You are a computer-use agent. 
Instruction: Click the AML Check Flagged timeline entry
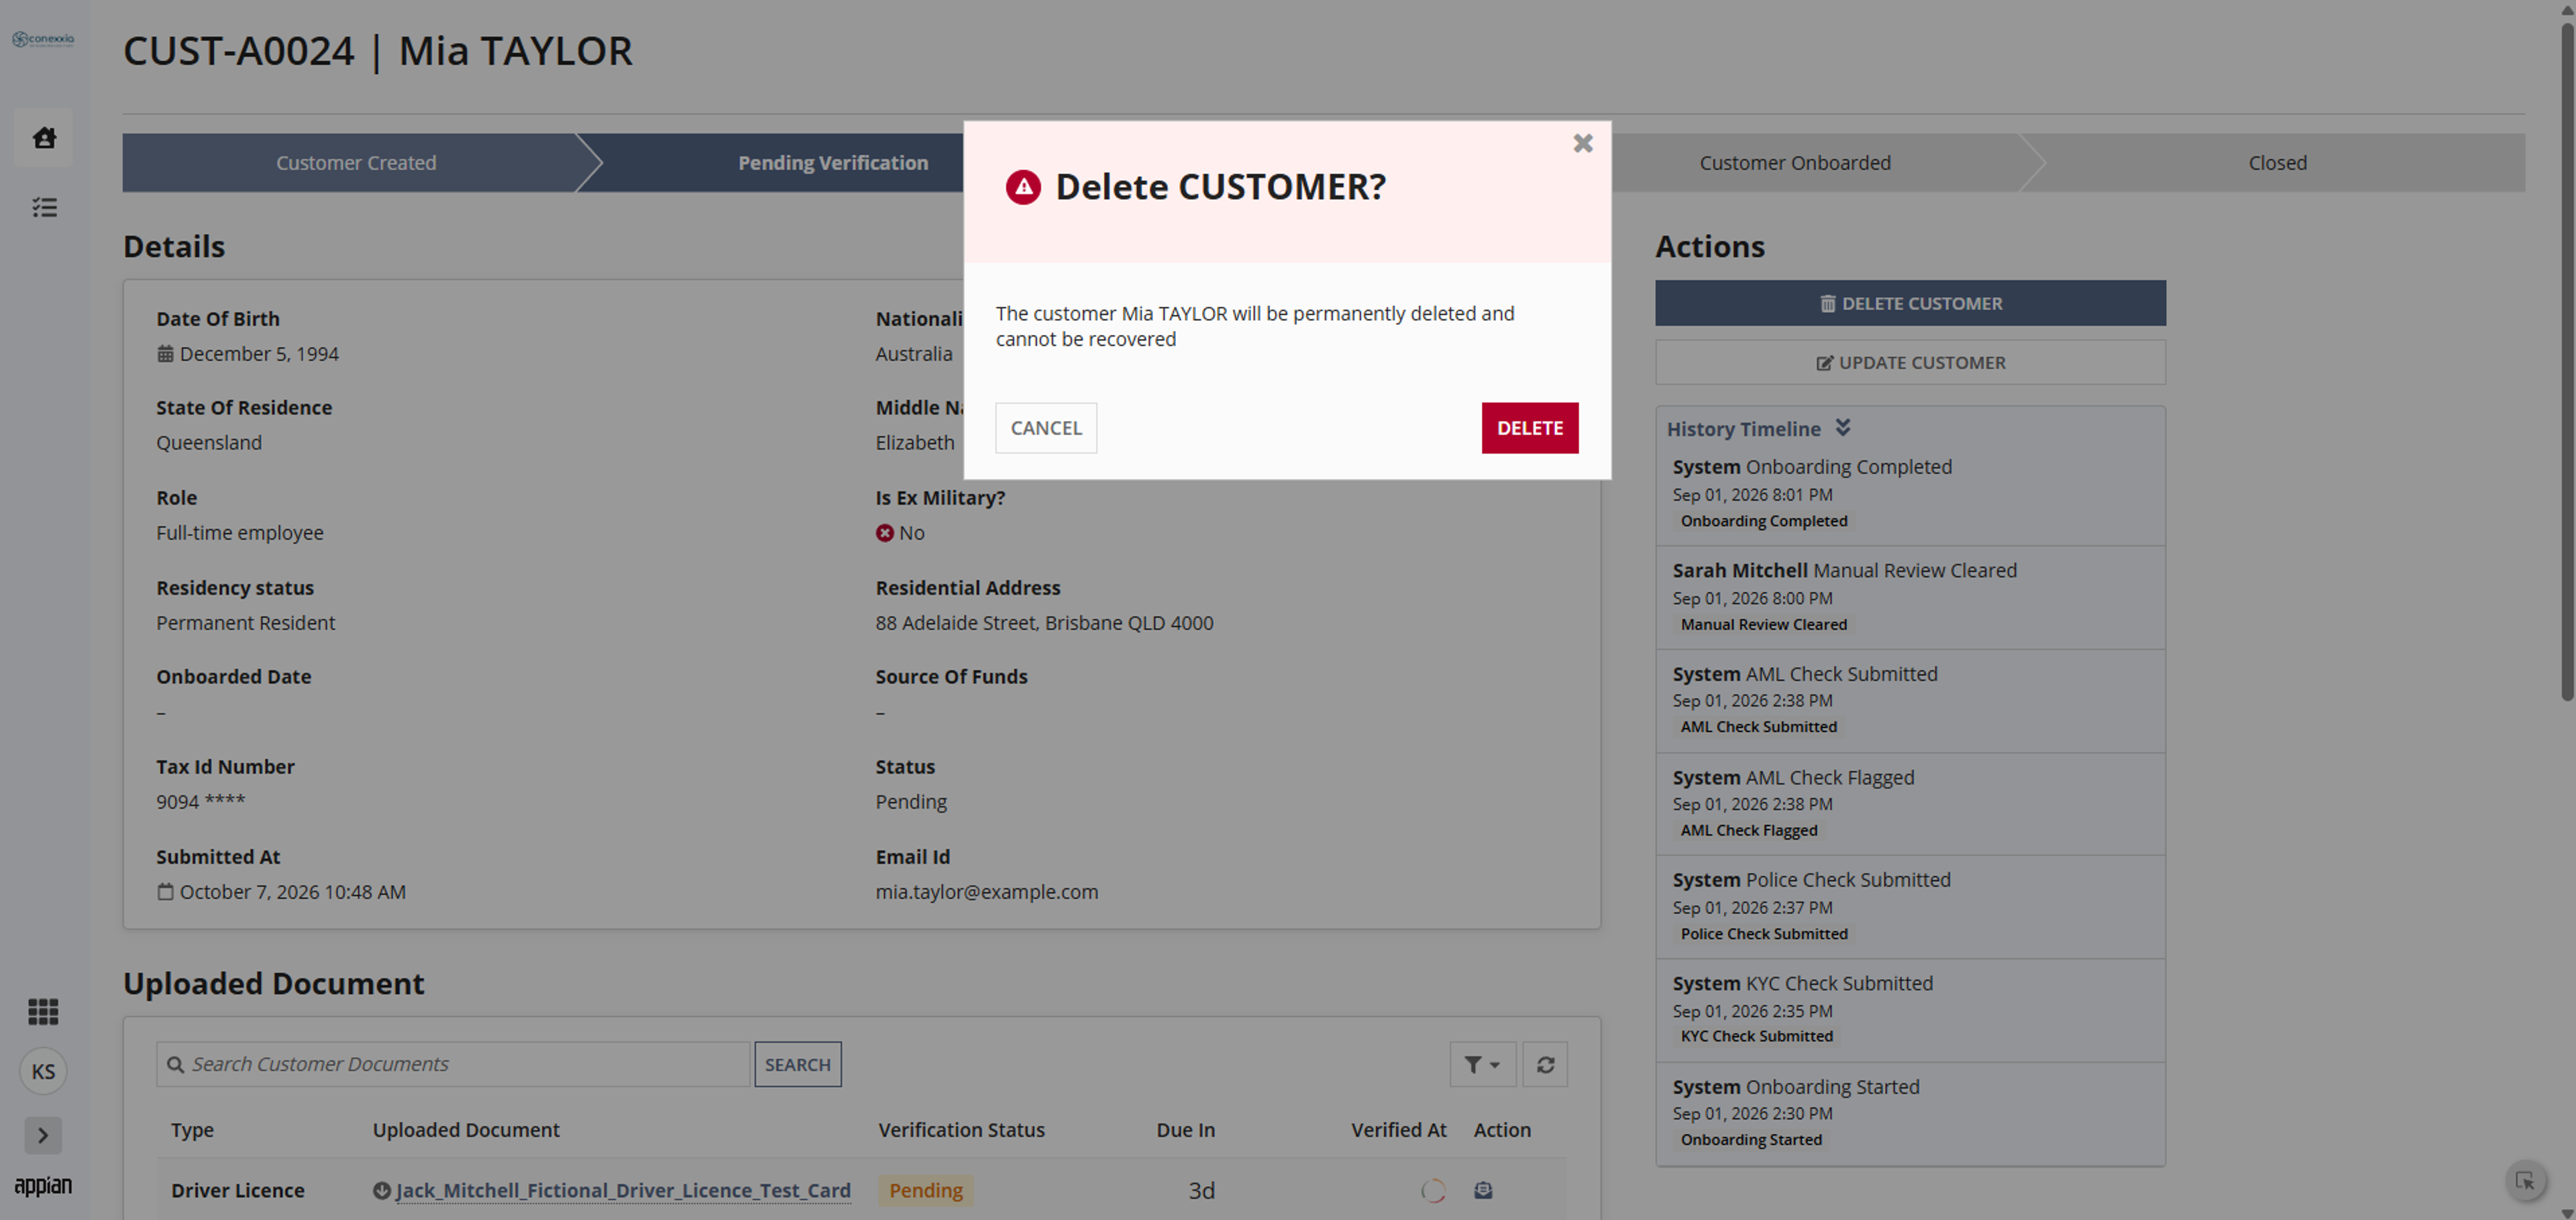[x=1910, y=804]
